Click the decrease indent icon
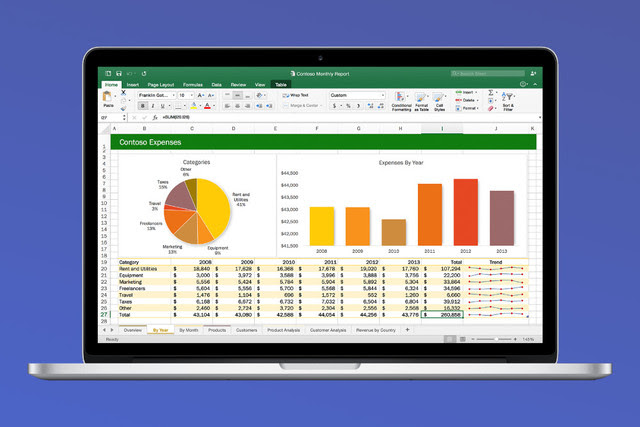The width and height of the screenshot is (640, 427). 259,106
